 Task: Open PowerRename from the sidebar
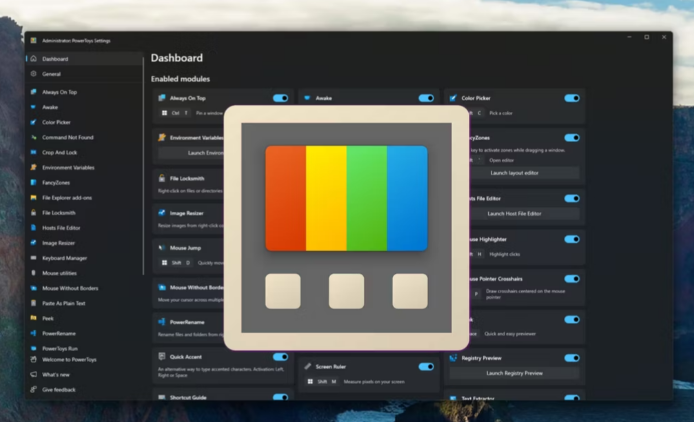84,333
